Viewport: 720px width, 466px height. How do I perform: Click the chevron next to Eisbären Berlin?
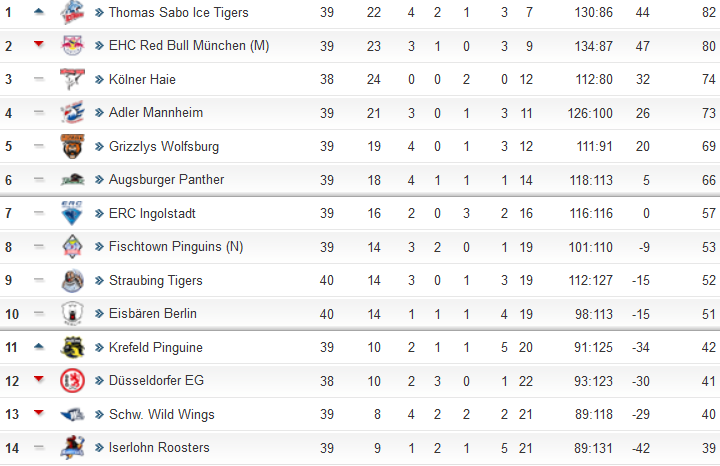click(x=99, y=314)
